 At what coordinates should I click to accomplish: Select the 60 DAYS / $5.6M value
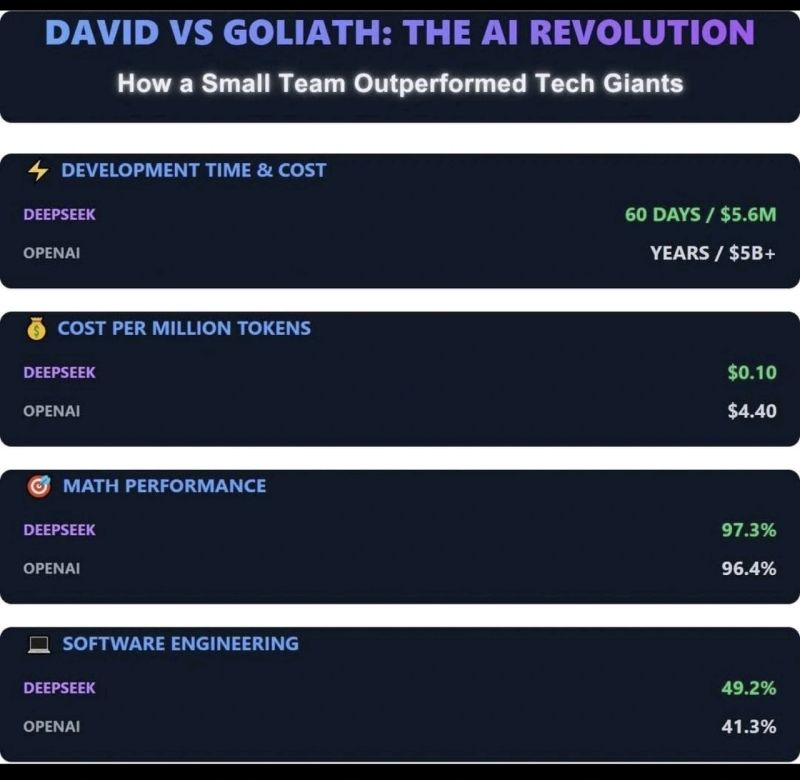pos(700,215)
